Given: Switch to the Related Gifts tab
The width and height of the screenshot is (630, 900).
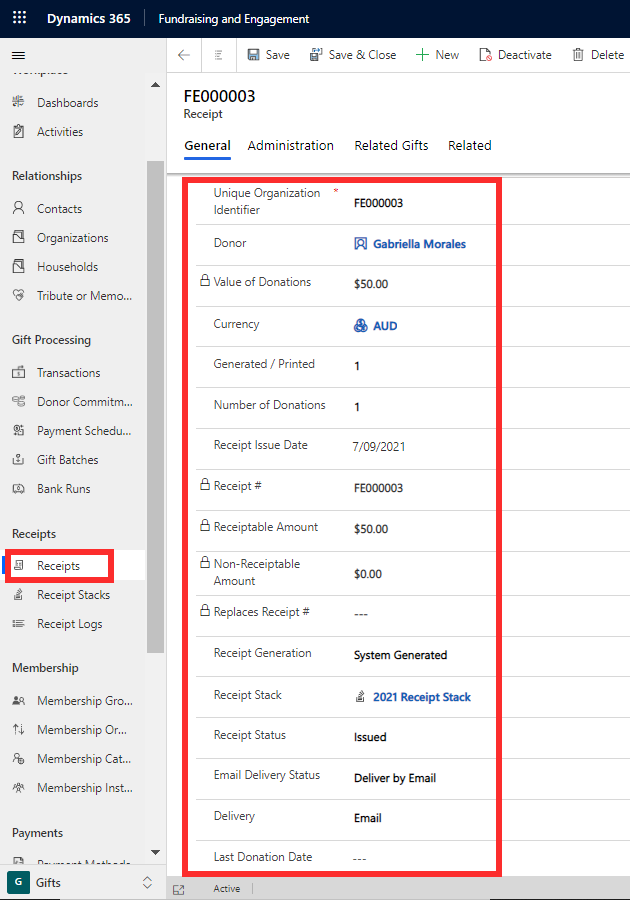Looking at the screenshot, I should pyautogui.click(x=391, y=146).
